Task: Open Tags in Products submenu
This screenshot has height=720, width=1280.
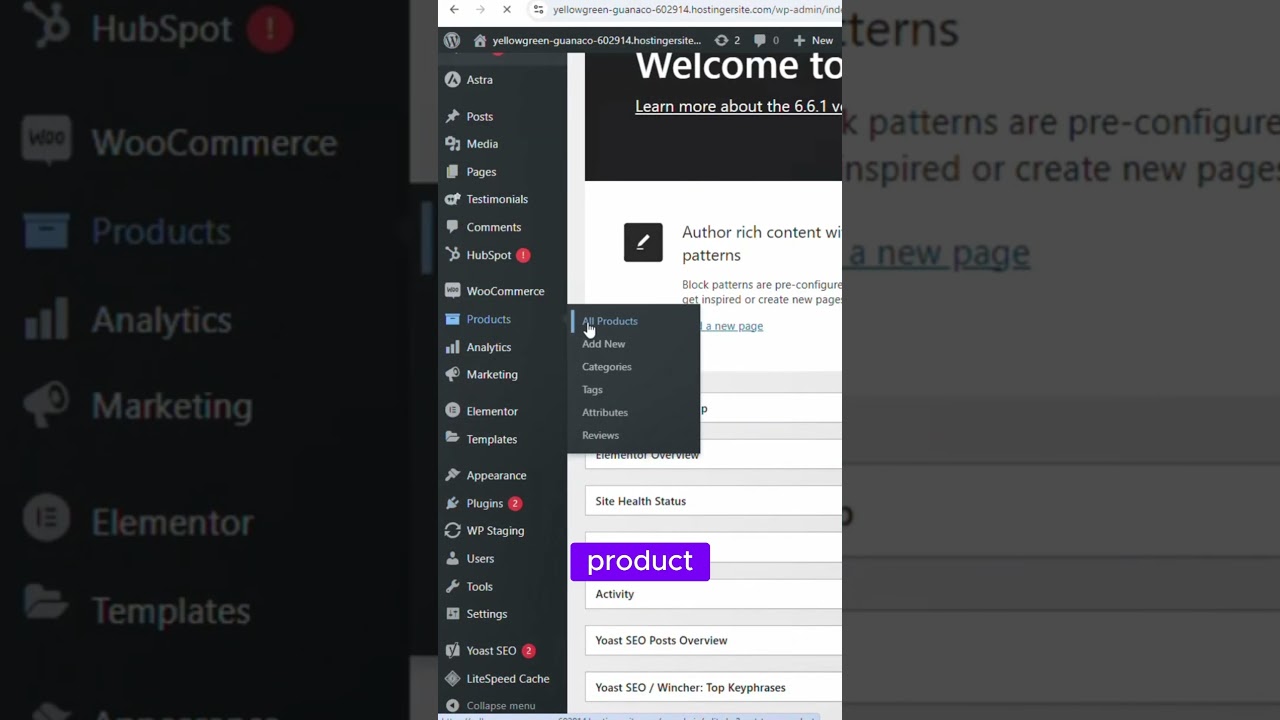Action: 592,390
